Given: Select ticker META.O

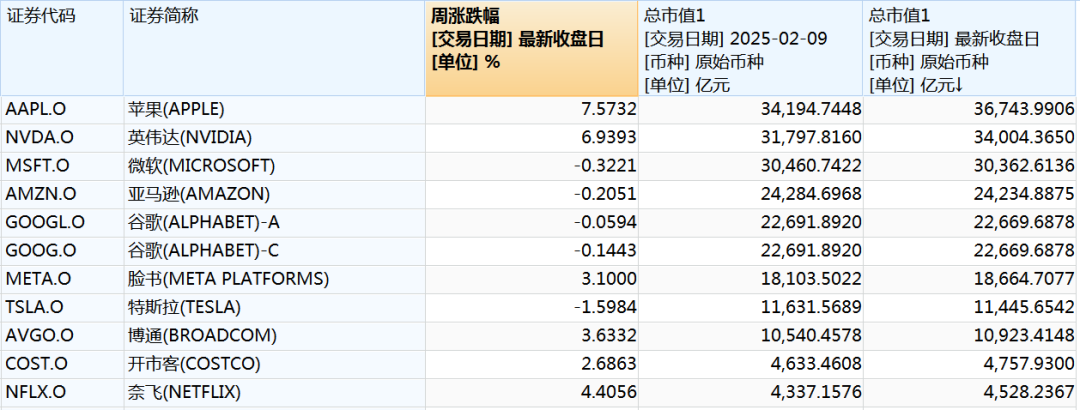Looking at the screenshot, I should point(39,279).
